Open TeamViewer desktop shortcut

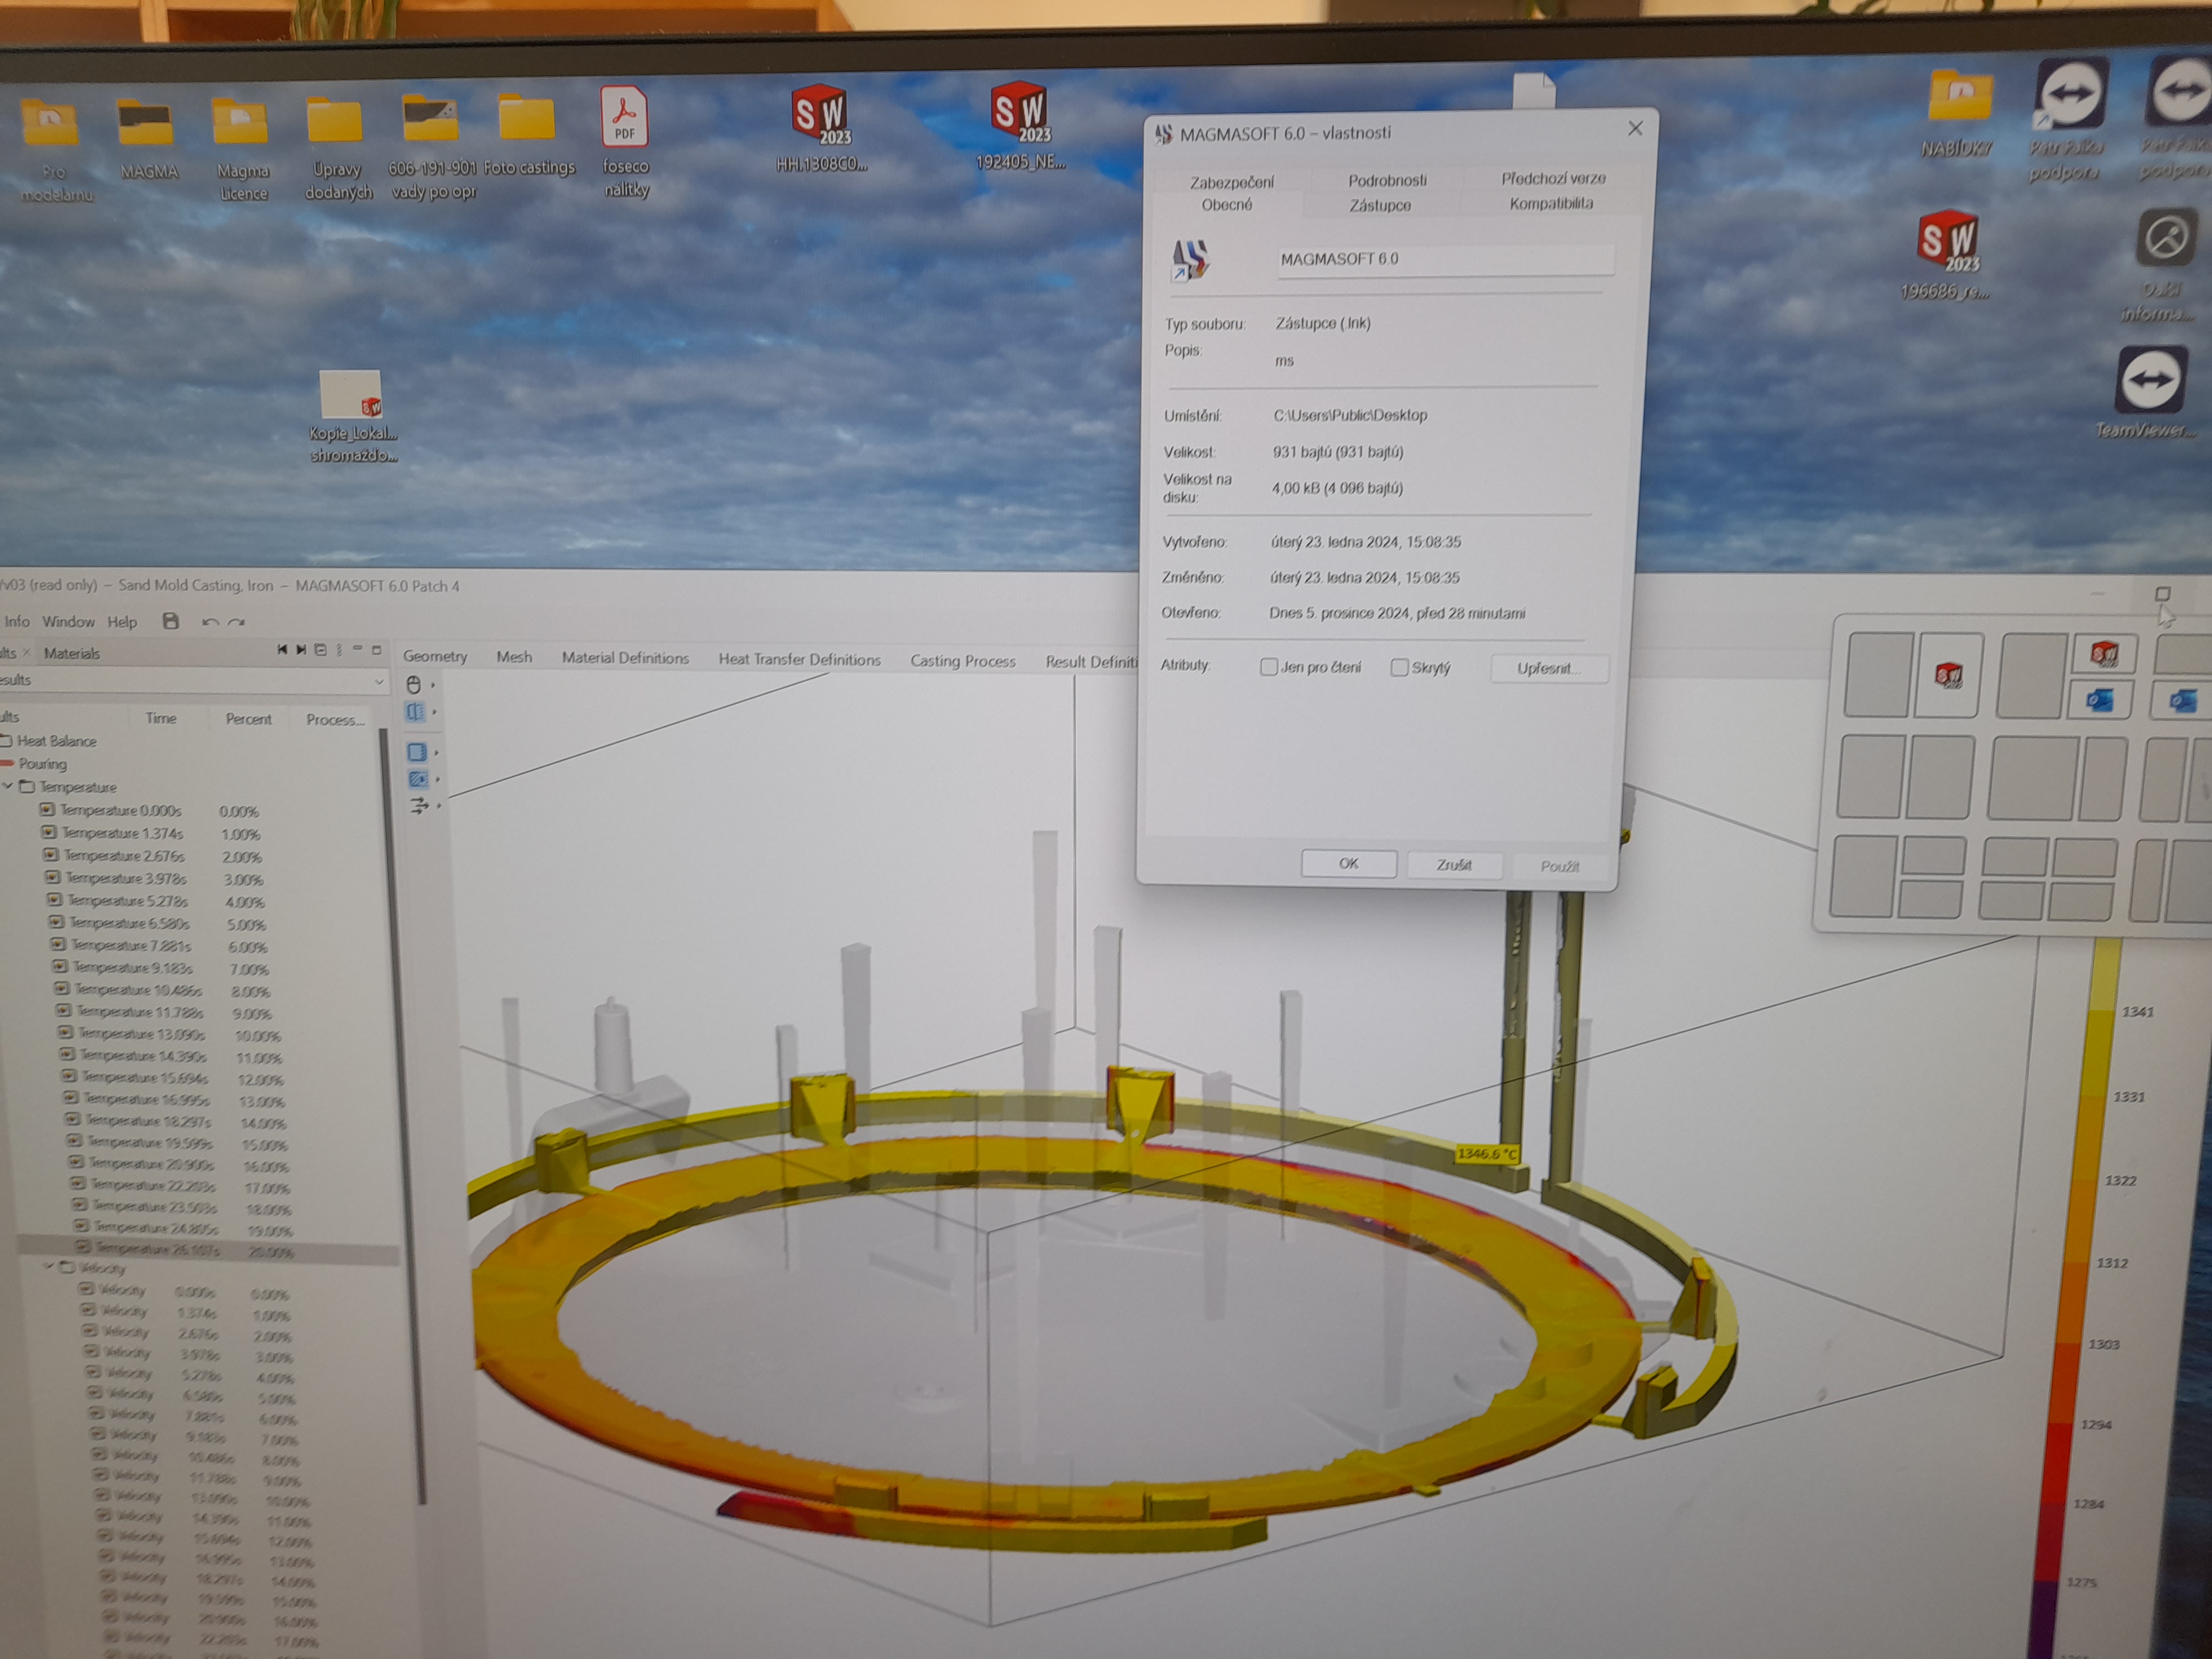(x=2150, y=381)
